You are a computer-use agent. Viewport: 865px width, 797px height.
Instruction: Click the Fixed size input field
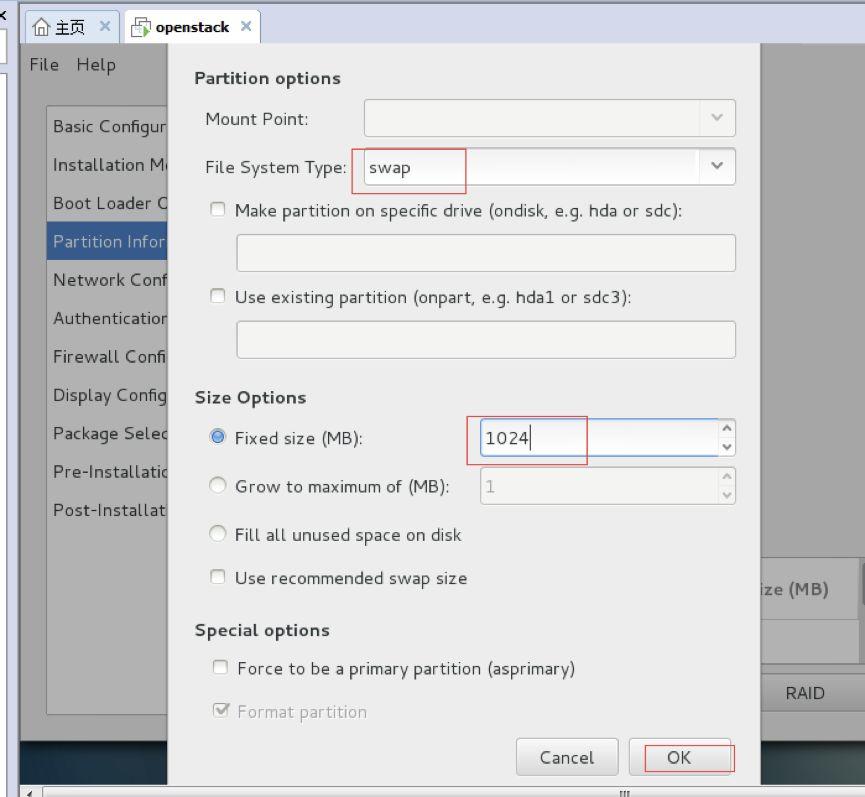pyautogui.click(x=597, y=438)
